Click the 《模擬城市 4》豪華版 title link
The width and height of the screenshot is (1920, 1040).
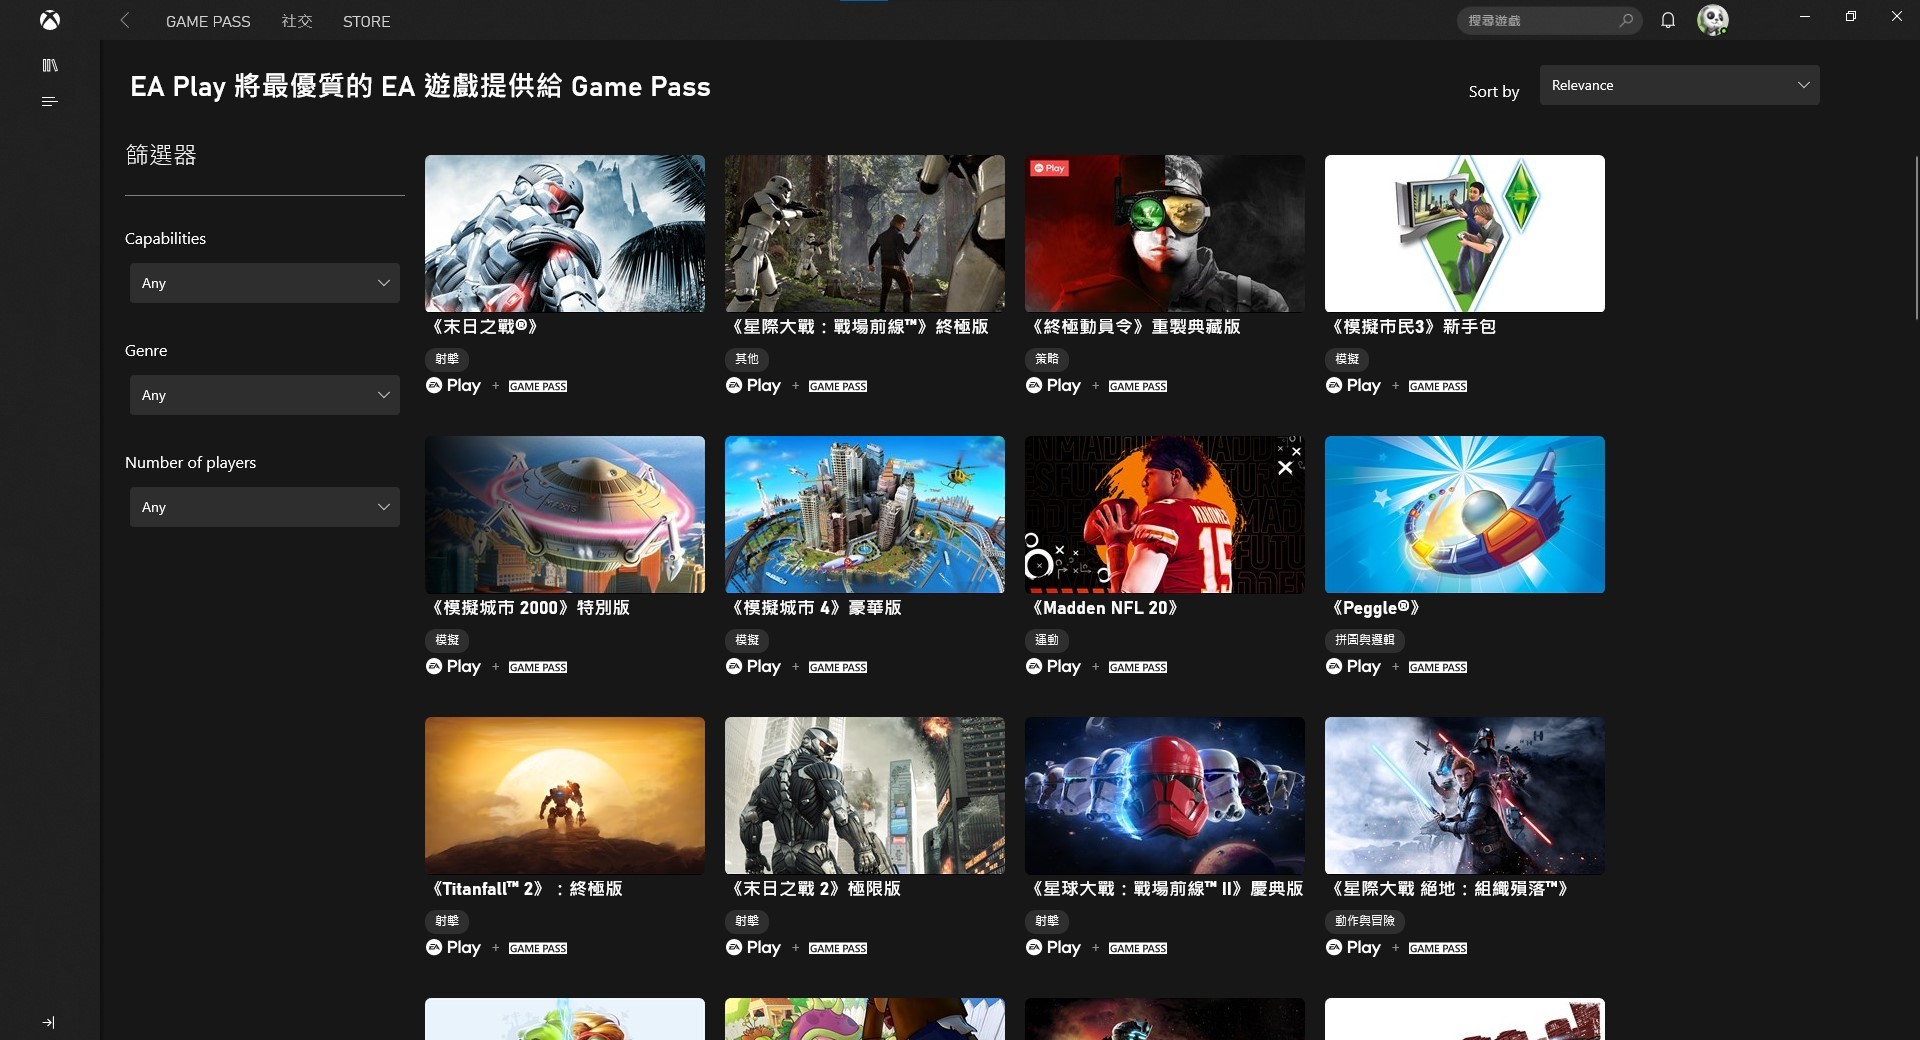pyautogui.click(x=815, y=608)
